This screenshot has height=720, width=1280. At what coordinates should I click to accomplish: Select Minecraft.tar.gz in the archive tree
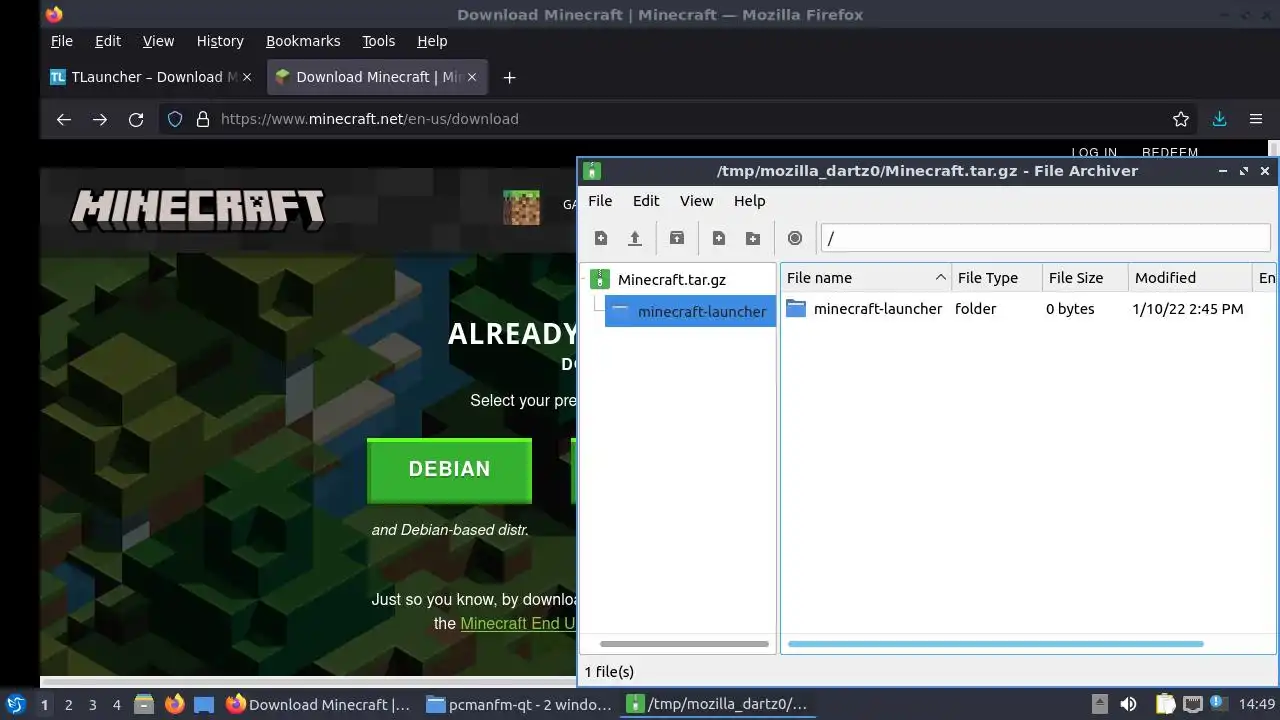pyautogui.click(x=672, y=280)
